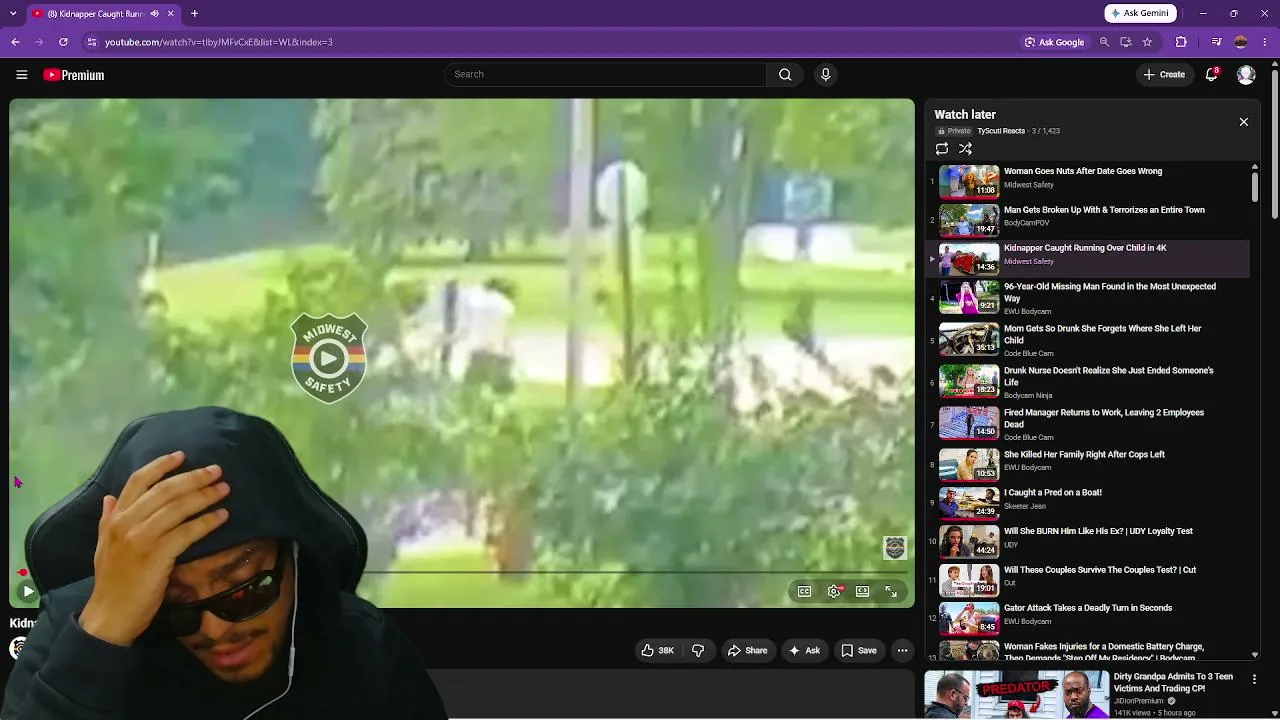The width and height of the screenshot is (1280, 720).
Task: Seek using the video progress bar
Action: pos(462,573)
